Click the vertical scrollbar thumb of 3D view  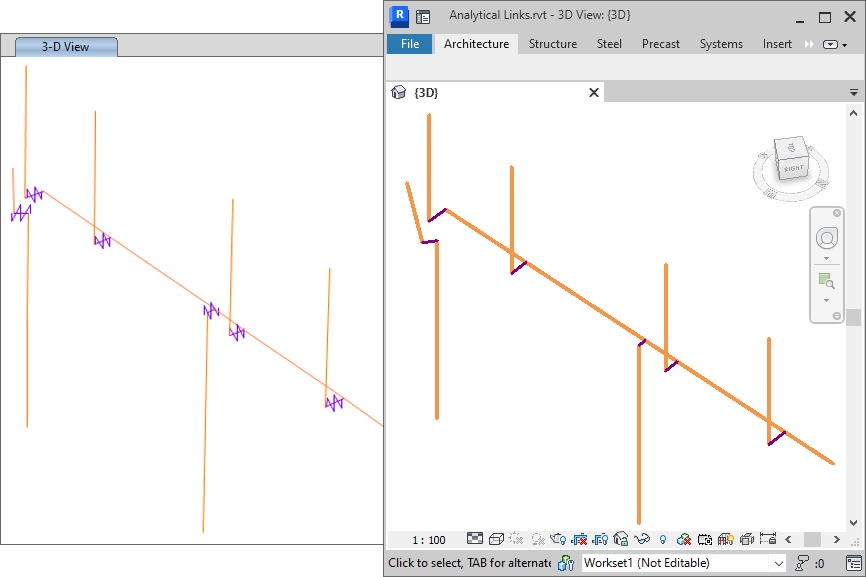[x=853, y=318]
